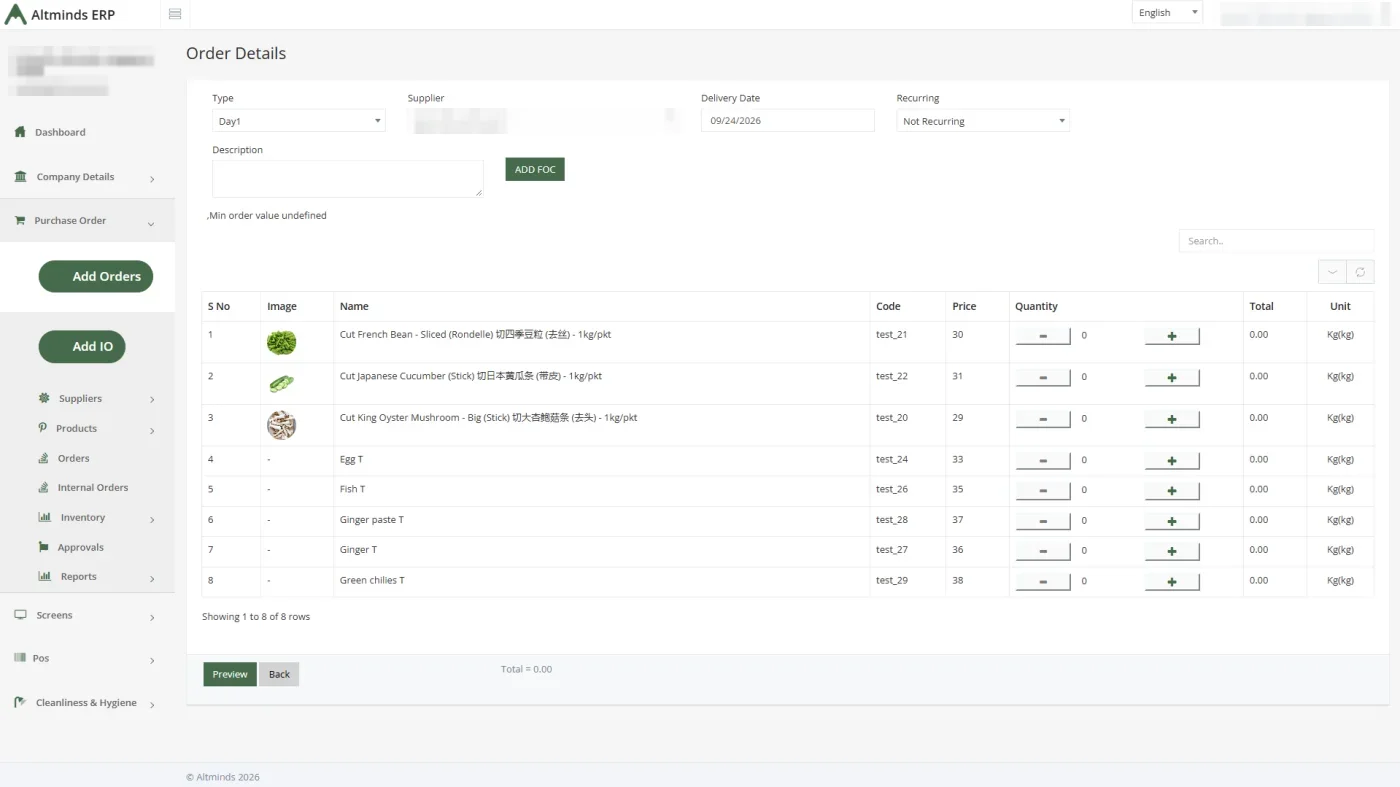Expand the Suppliers submenu arrow

tap(152, 400)
